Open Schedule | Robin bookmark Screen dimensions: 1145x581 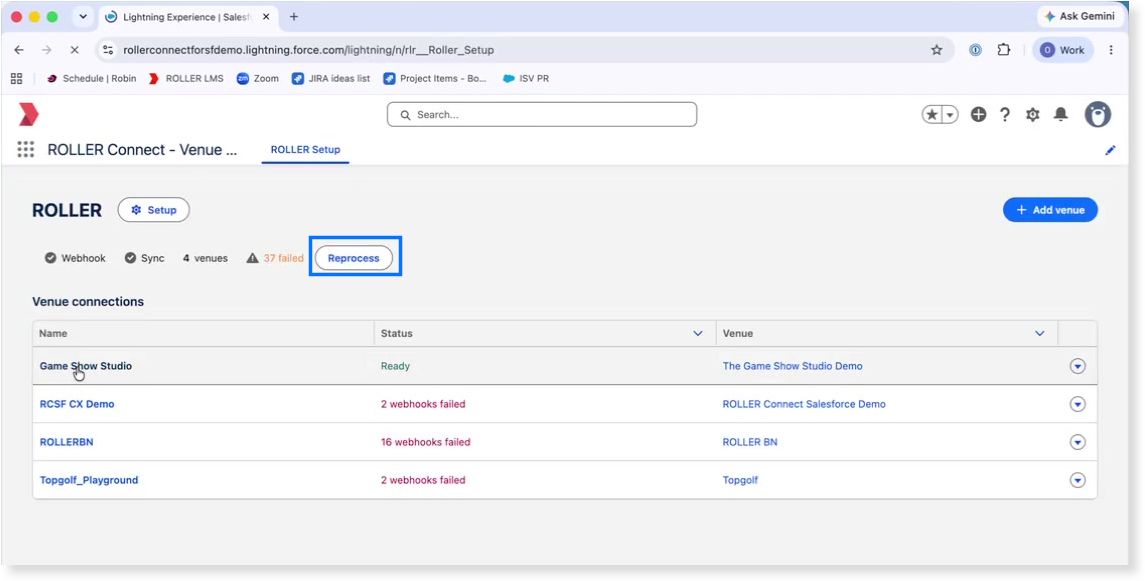point(91,78)
